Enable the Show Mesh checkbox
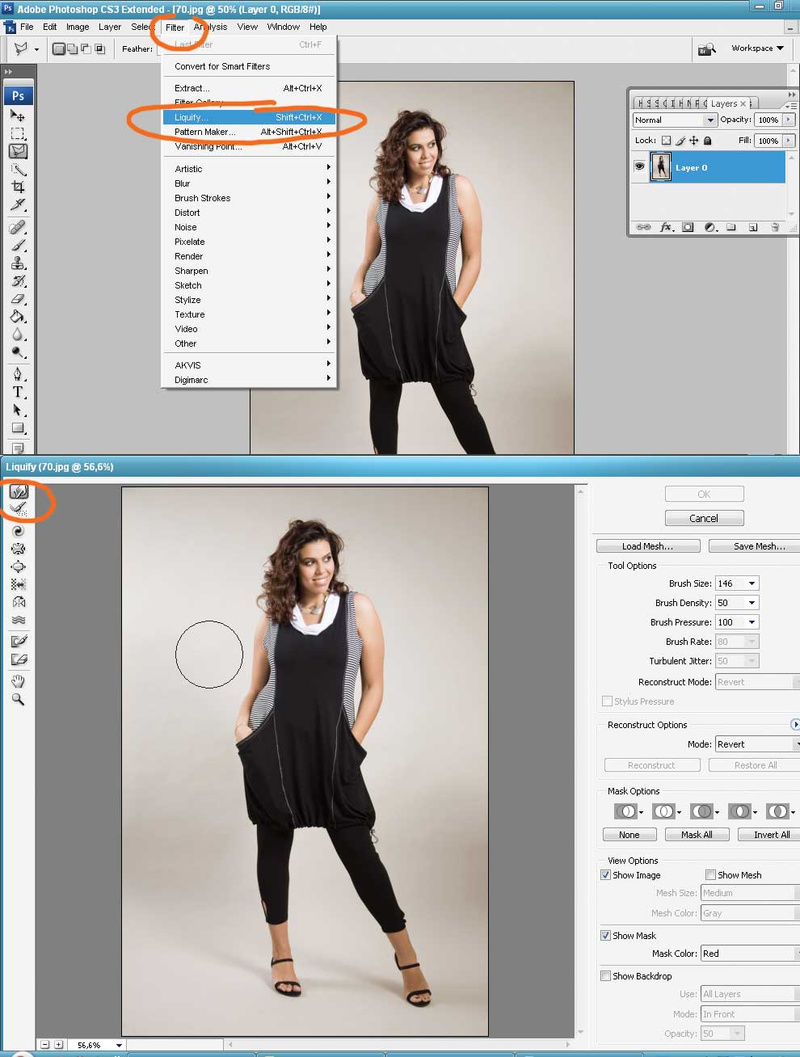This screenshot has width=800, height=1057. 711,875
